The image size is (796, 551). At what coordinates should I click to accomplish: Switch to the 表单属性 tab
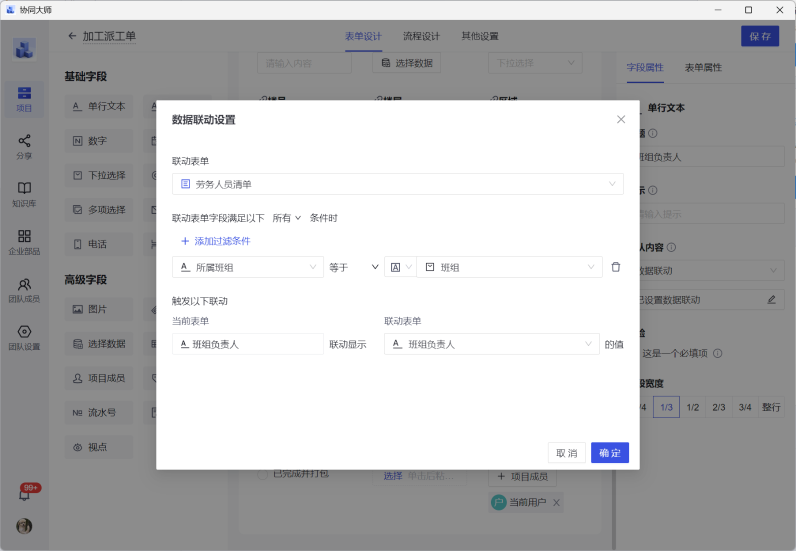703,67
